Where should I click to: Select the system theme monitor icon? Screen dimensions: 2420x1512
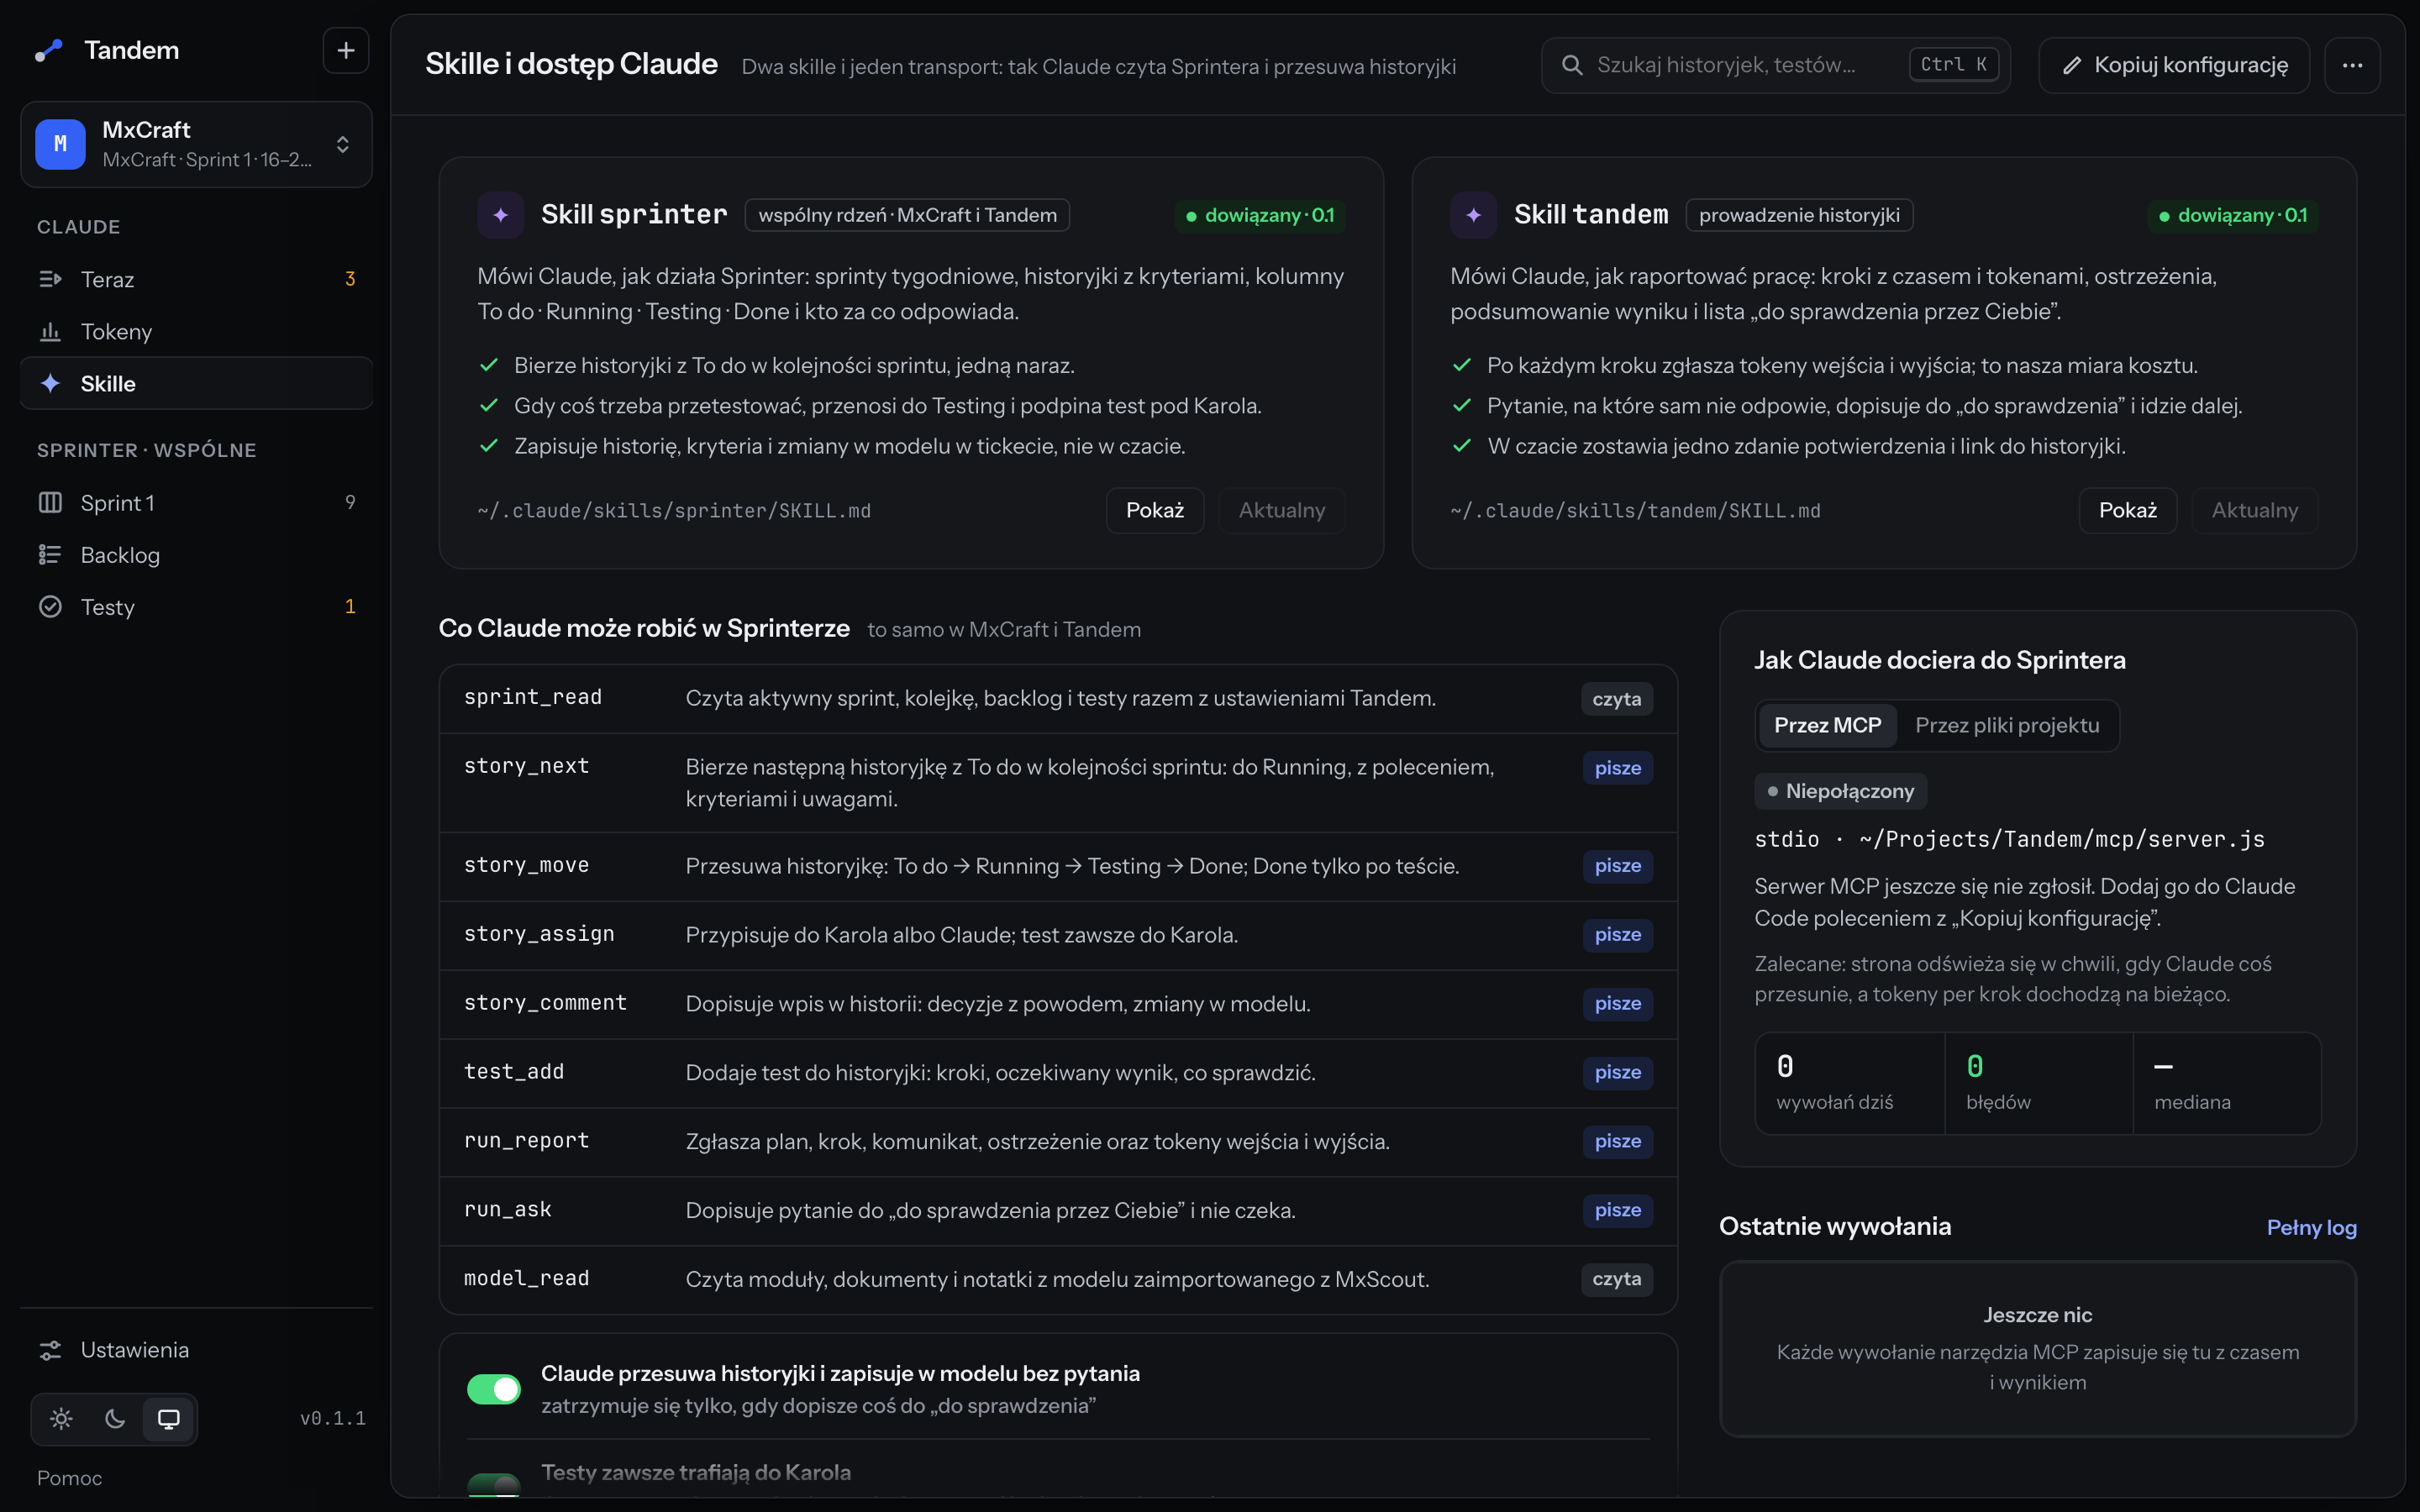click(169, 1418)
